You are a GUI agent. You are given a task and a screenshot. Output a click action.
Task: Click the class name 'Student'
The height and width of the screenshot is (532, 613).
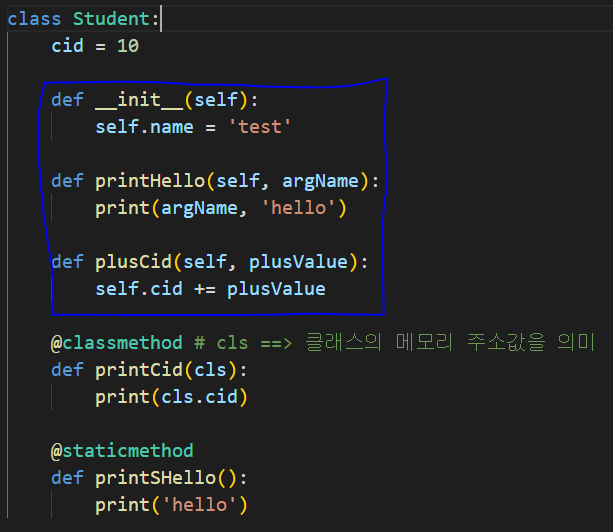click(111, 19)
